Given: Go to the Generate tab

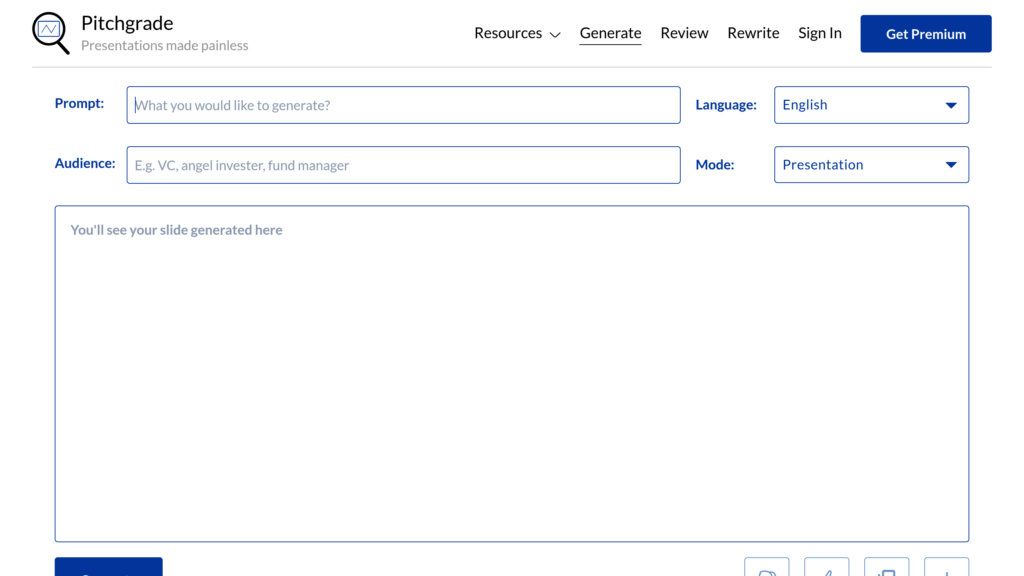Looking at the screenshot, I should [x=611, y=33].
